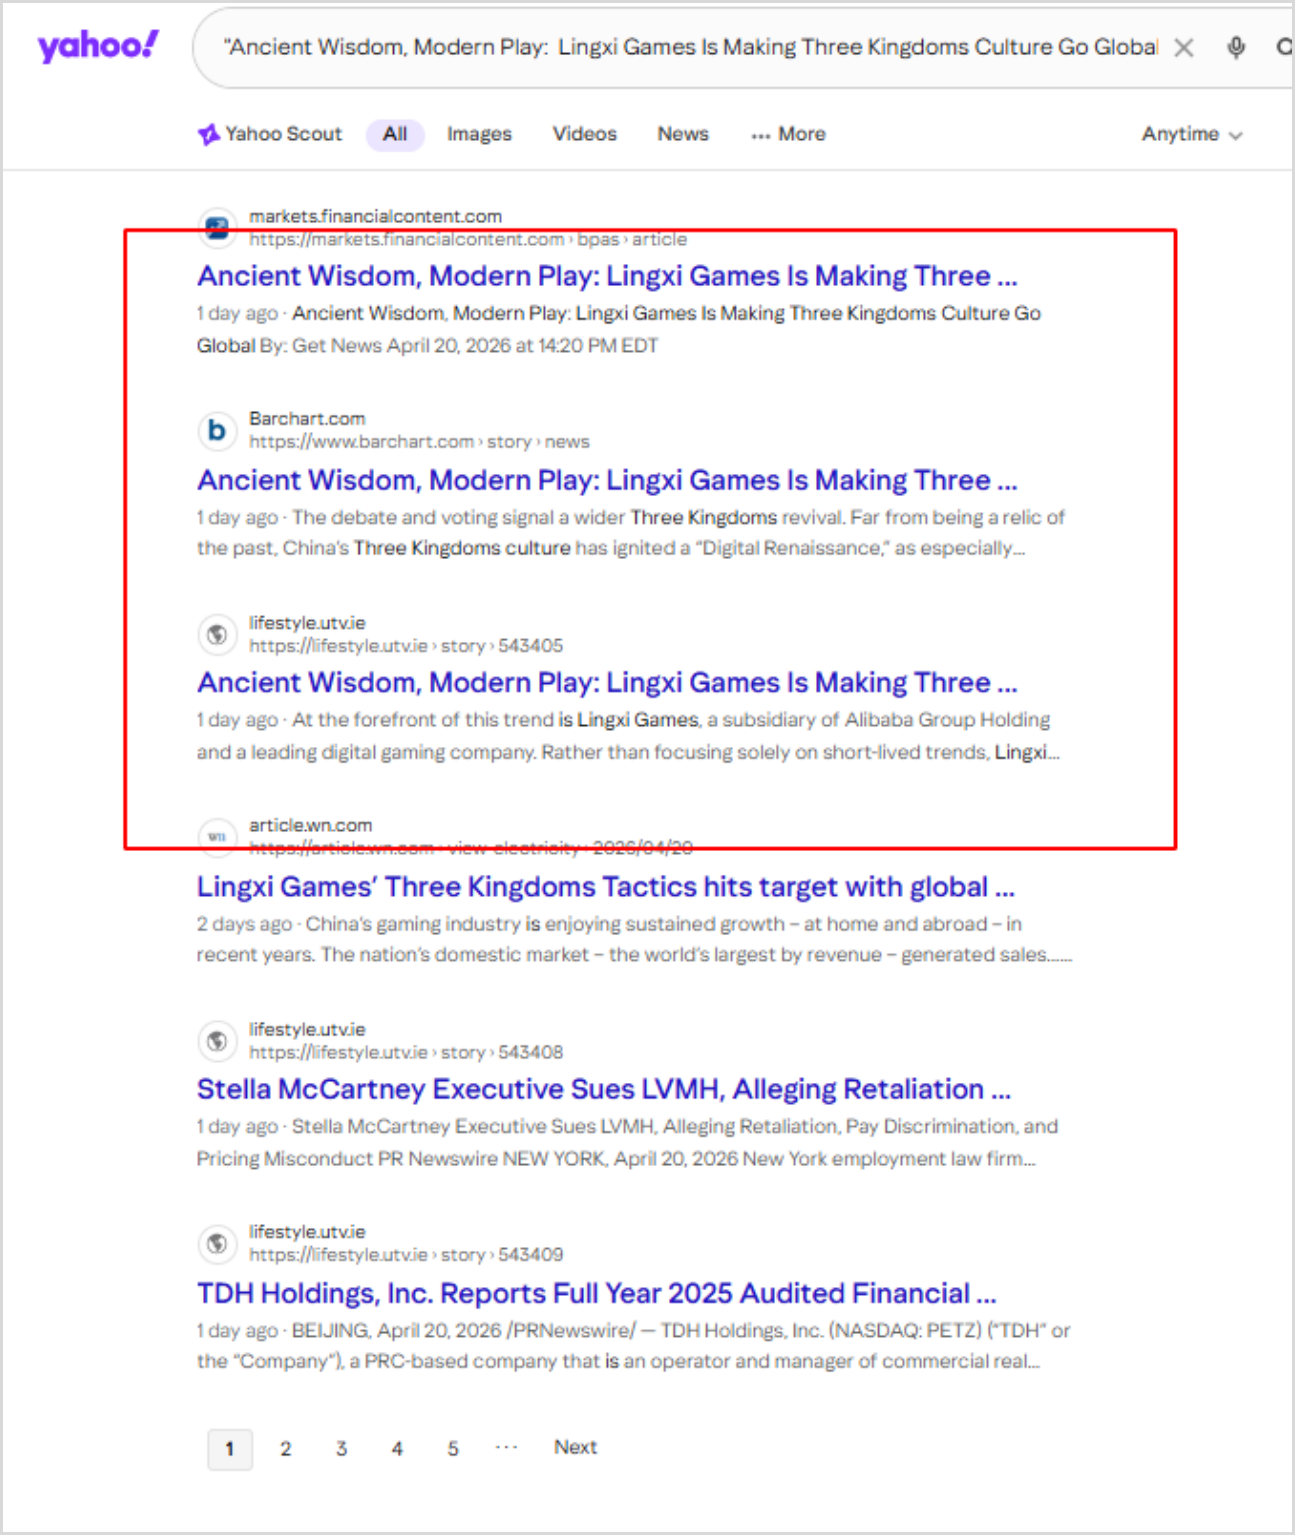
Task: Open Stella McCartney Executive Sues LVMH headline
Action: point(604,1089)
